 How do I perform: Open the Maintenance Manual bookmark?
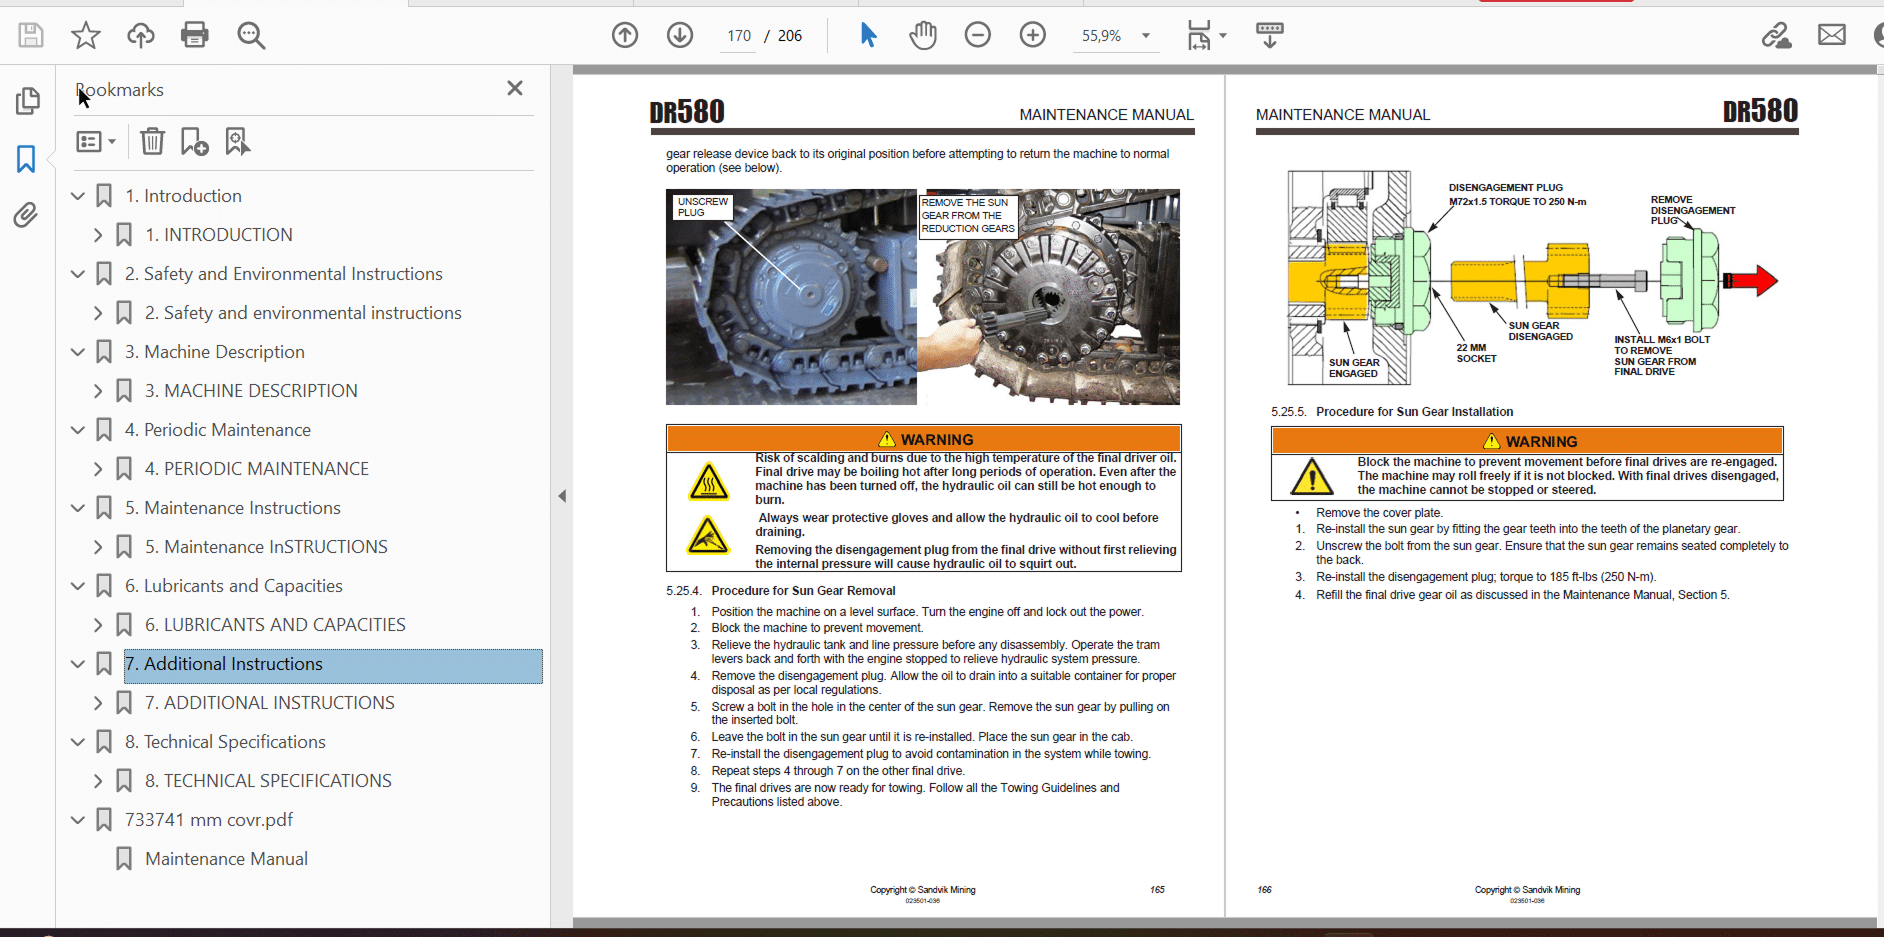click(x=226, y=859)
